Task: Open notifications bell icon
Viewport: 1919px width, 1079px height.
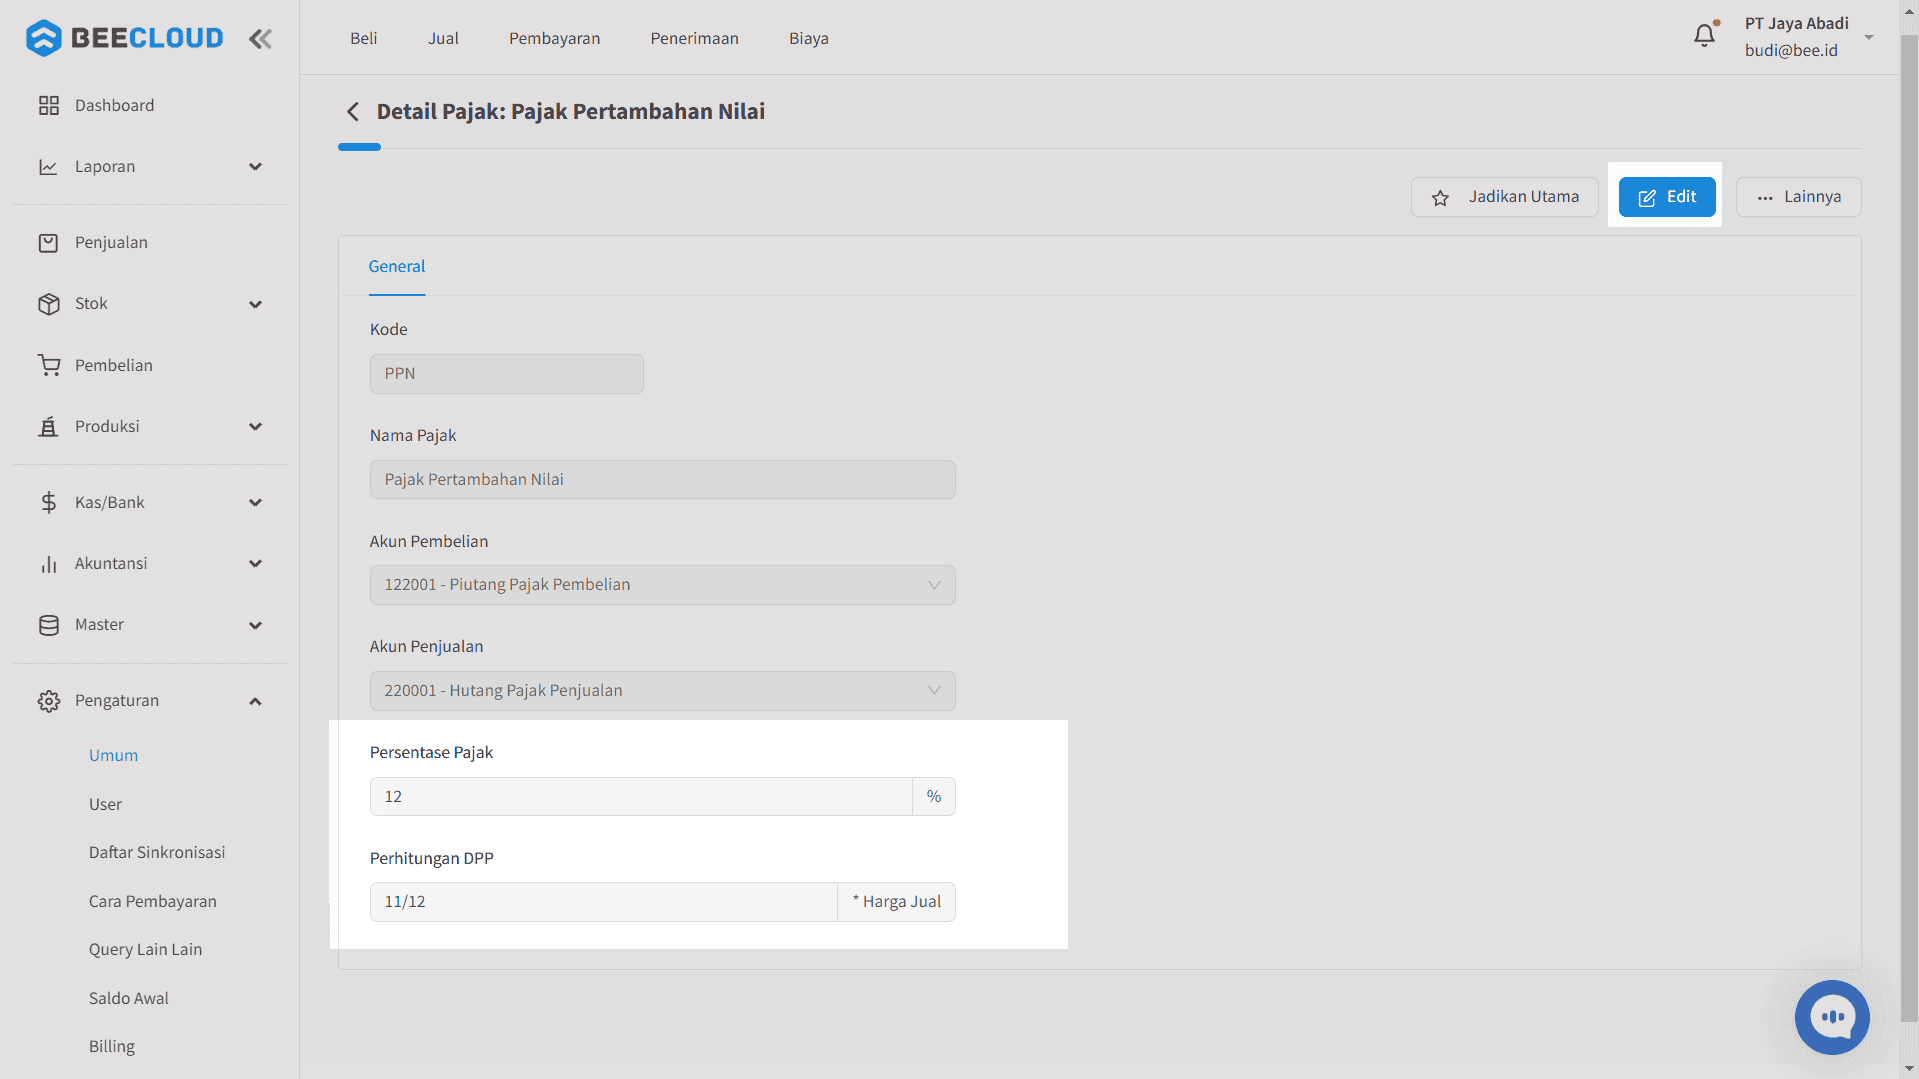Action: (x=1705, y=35)
